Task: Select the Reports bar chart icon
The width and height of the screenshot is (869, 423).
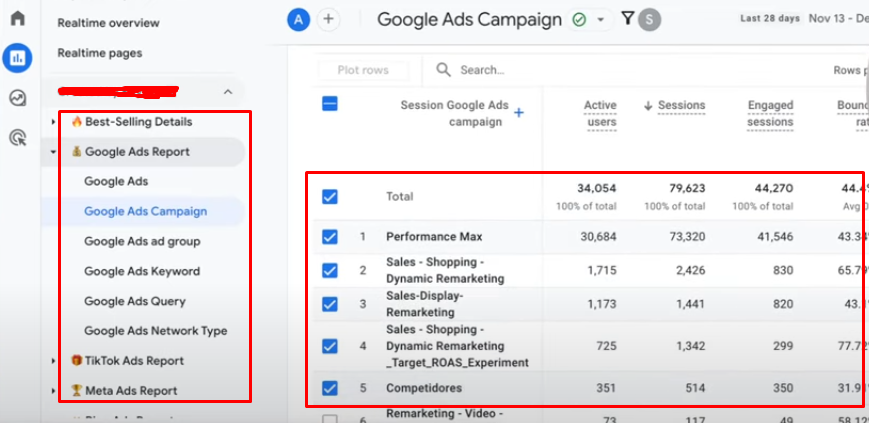Action: pyautogui.click(x=17, y=58)
